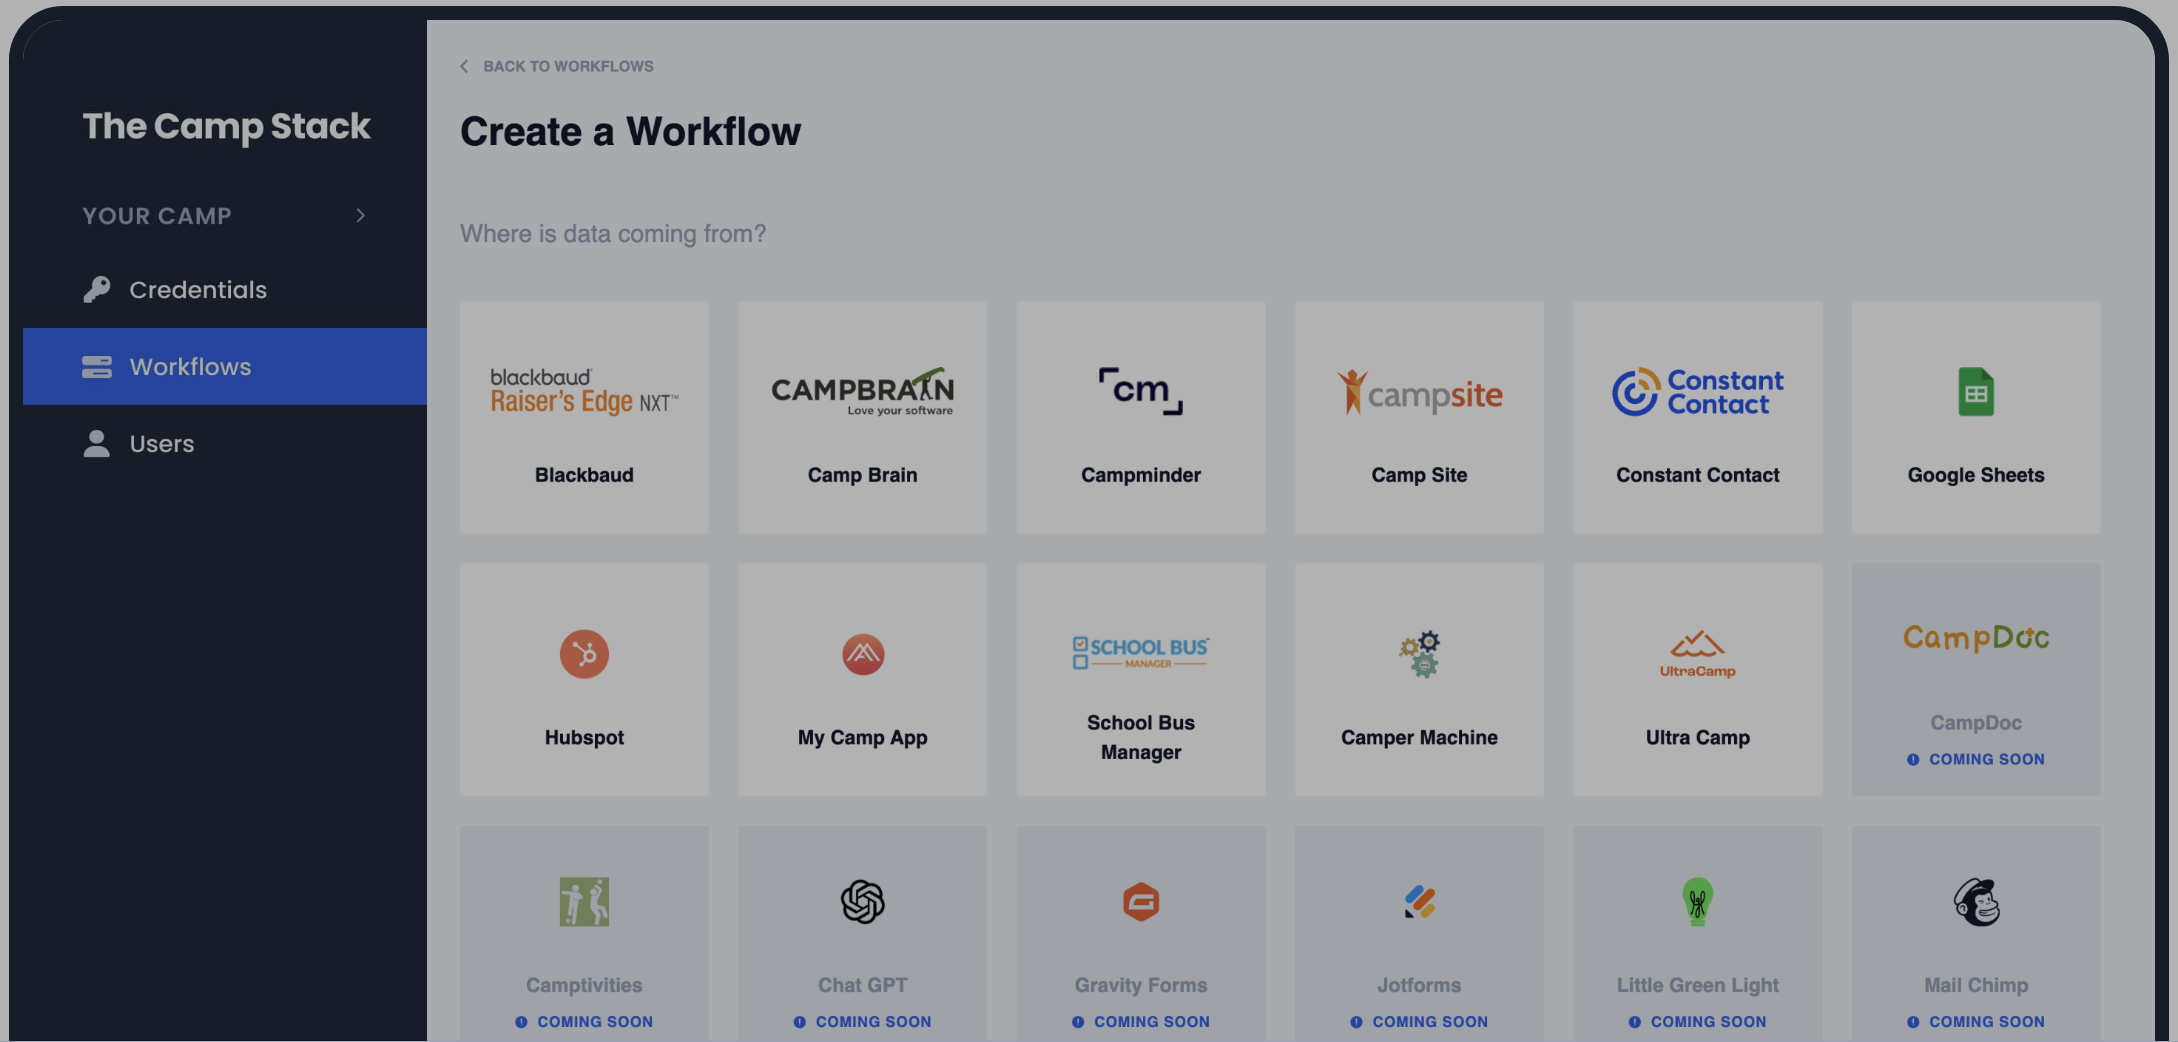Expand the YOUR CAMP chevron
Image resolution: width=2178 pixels, height=1042 pixels.
[361, 216]
